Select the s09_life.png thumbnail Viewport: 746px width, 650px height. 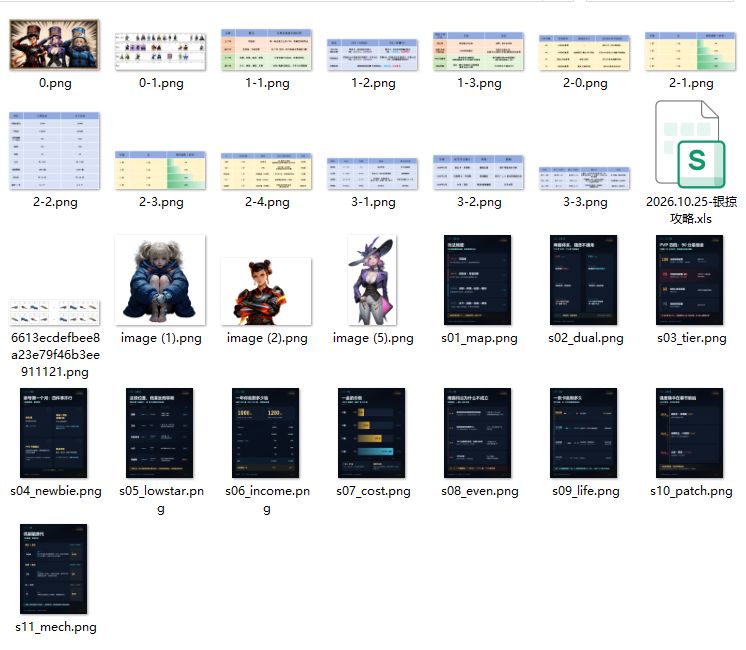584,433
